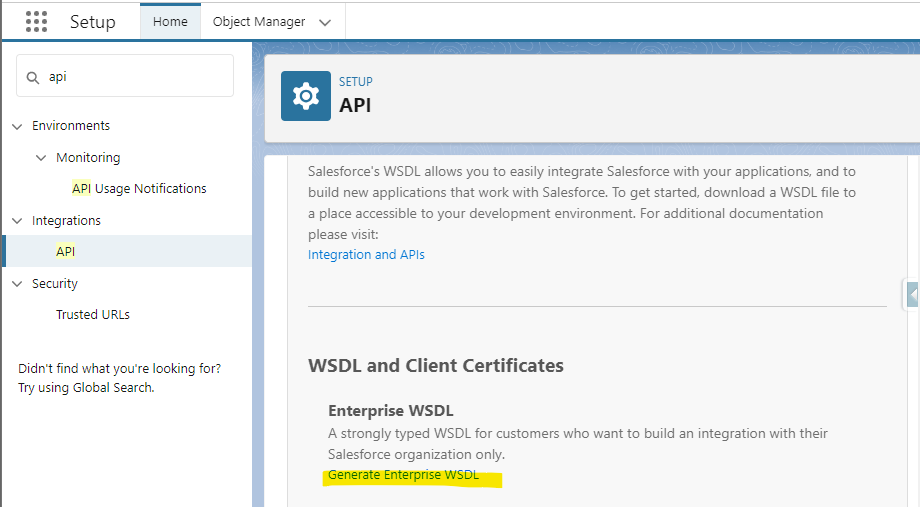920x507 pixels.
Task: Click the Environments section label
Action: pyautogui.click(x=71, y=126)
